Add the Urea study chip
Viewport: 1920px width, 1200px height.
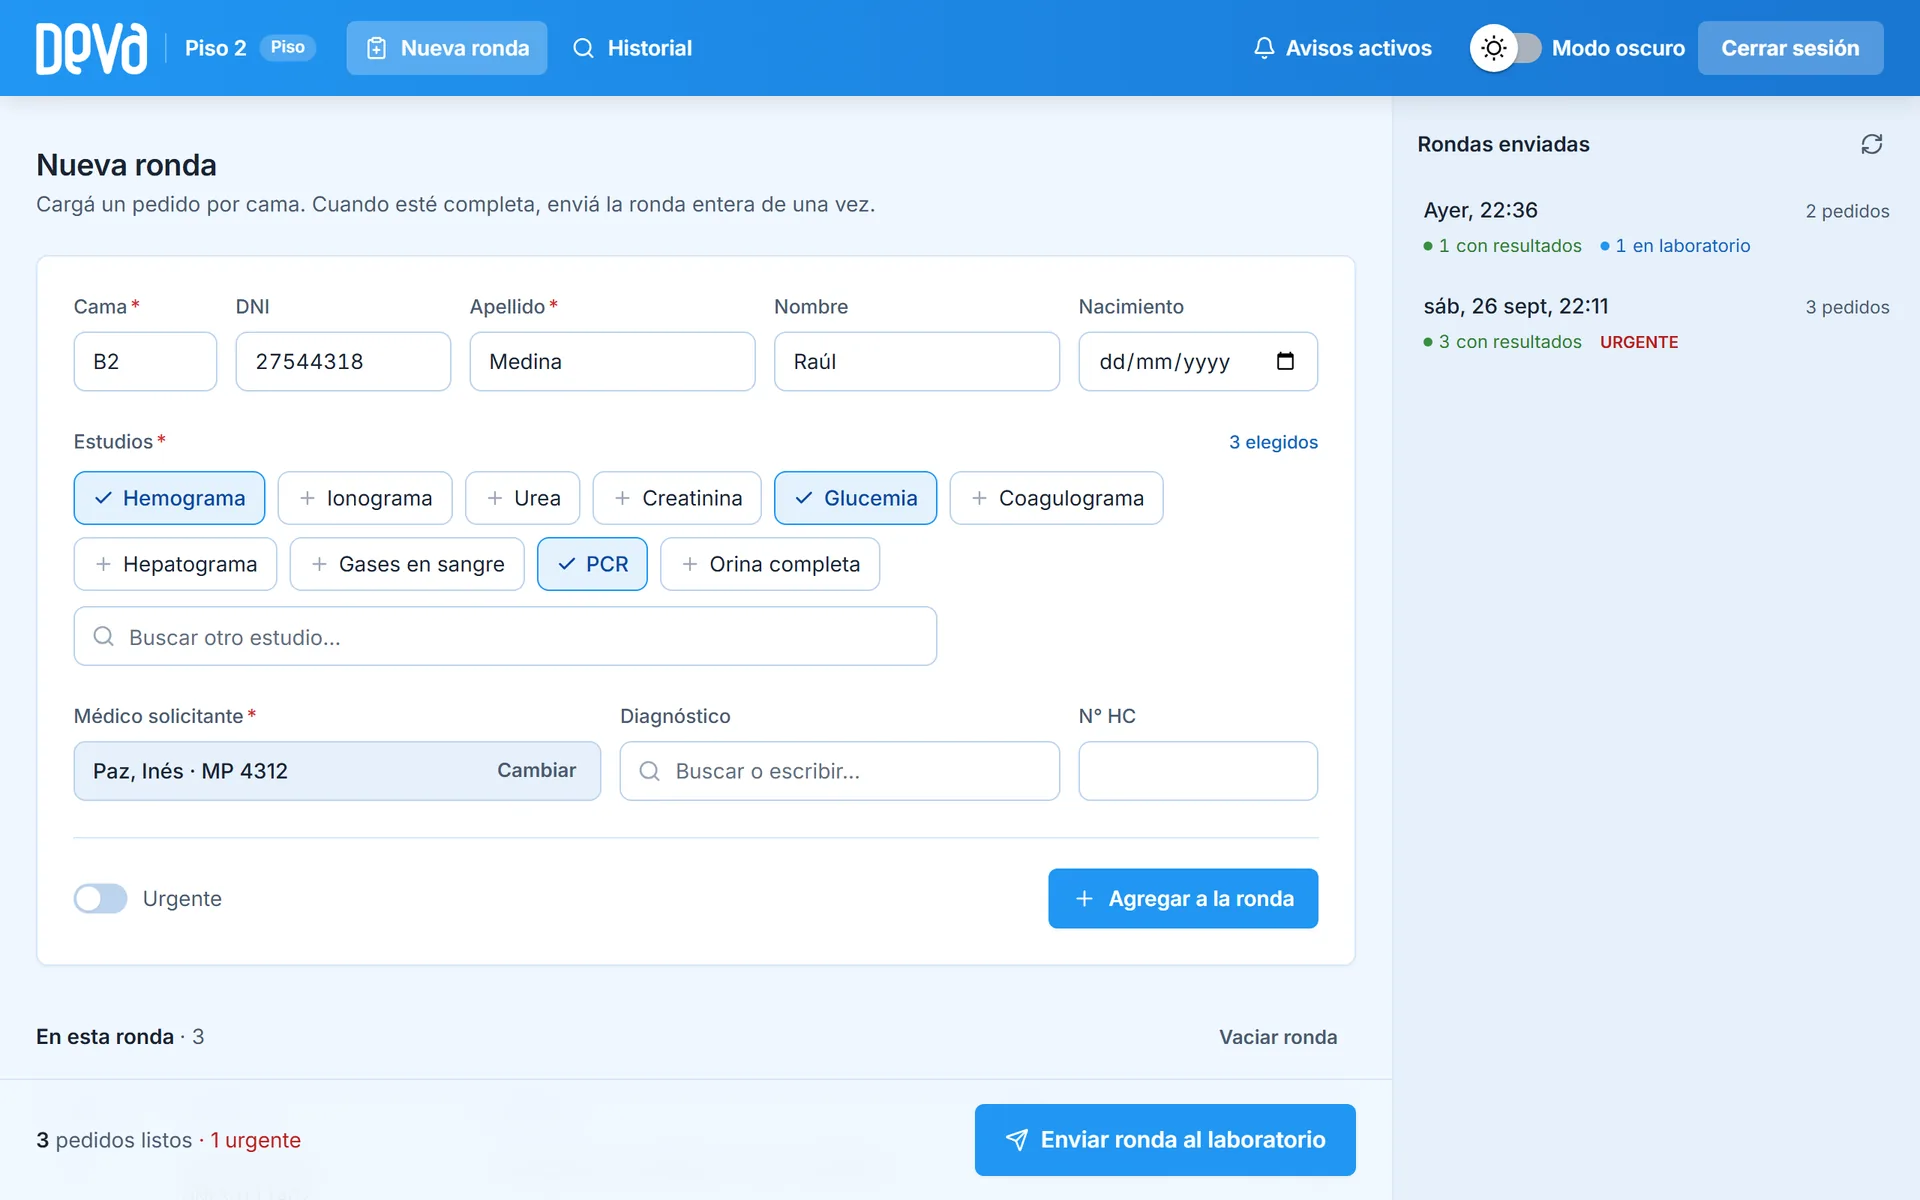coord(522,498)
